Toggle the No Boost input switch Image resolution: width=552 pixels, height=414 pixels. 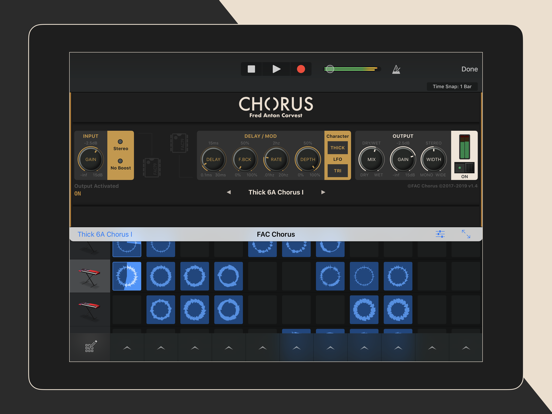pyautogui.click(x=120, y=164)
